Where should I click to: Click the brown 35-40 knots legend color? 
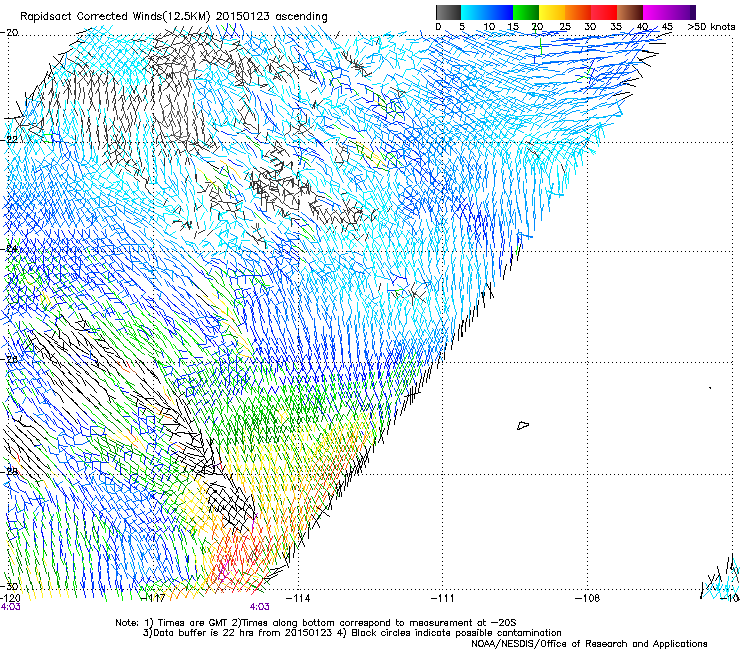pyautogui.click(x=630, y=12)
